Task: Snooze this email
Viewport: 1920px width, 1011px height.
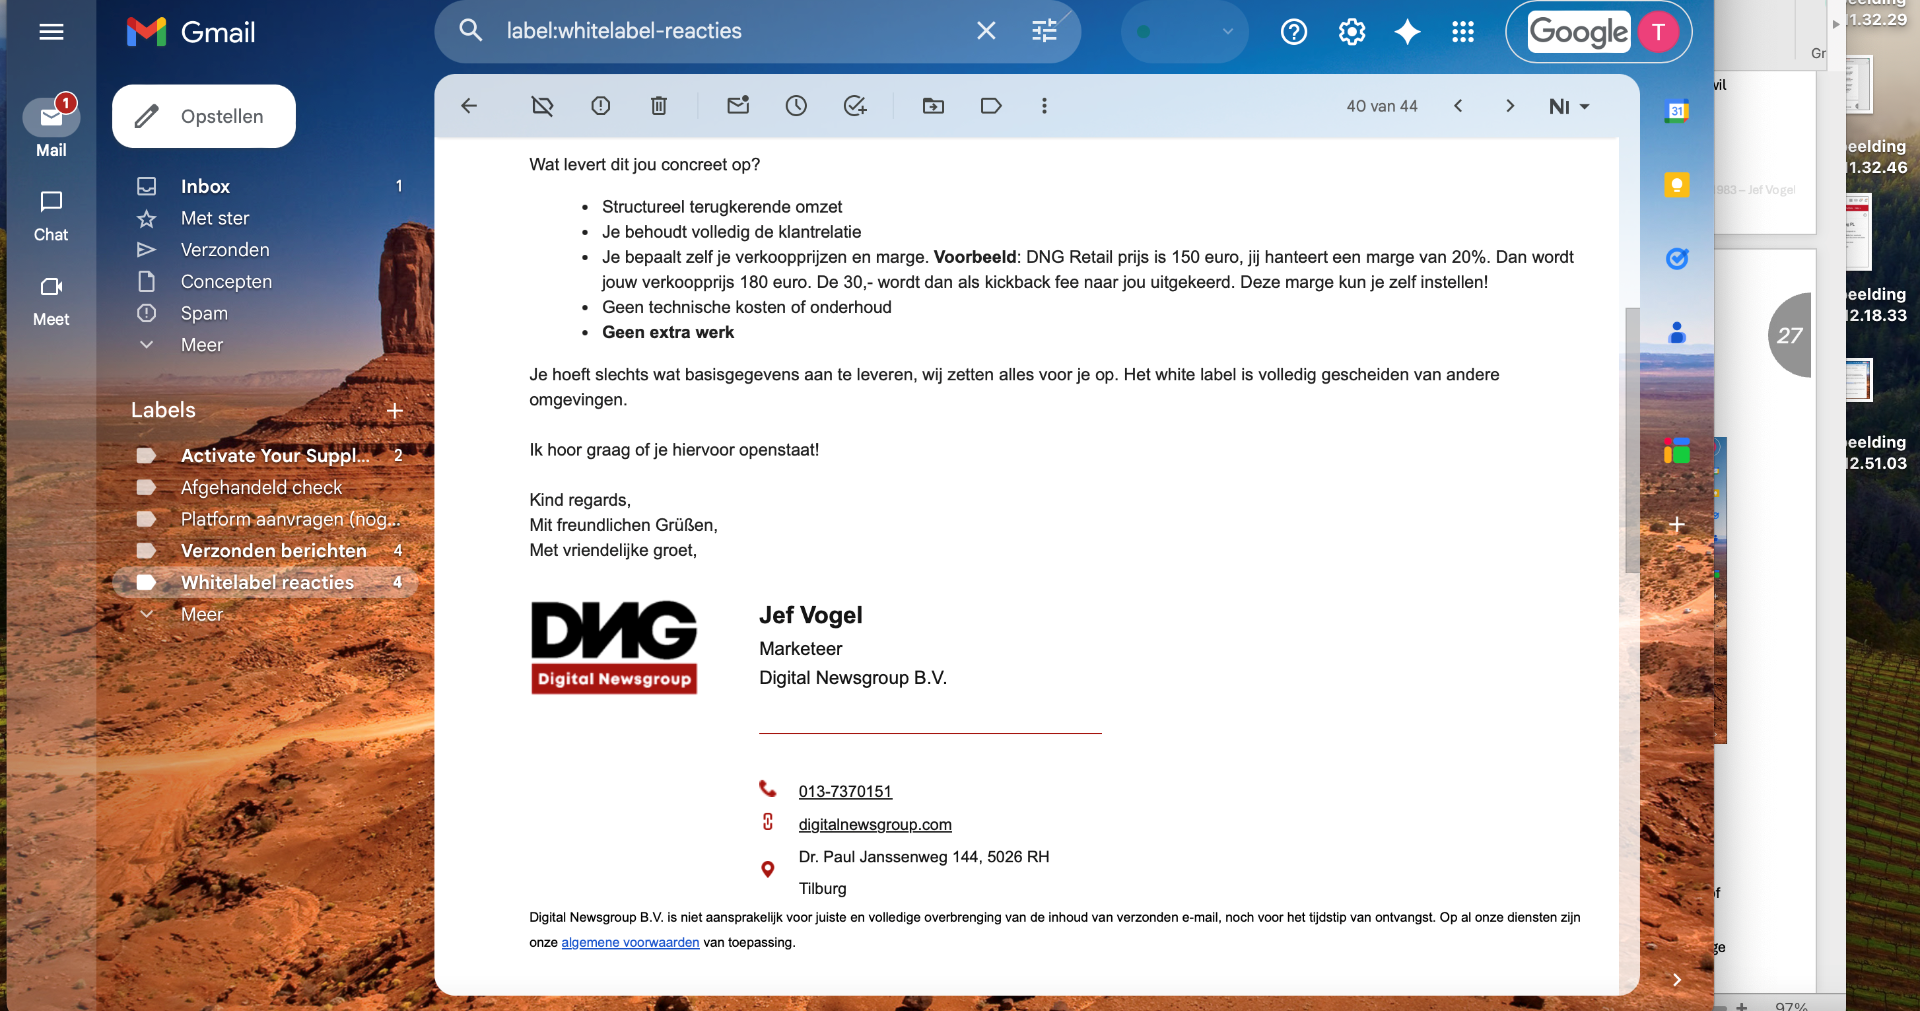Action: tap(796, 106)
